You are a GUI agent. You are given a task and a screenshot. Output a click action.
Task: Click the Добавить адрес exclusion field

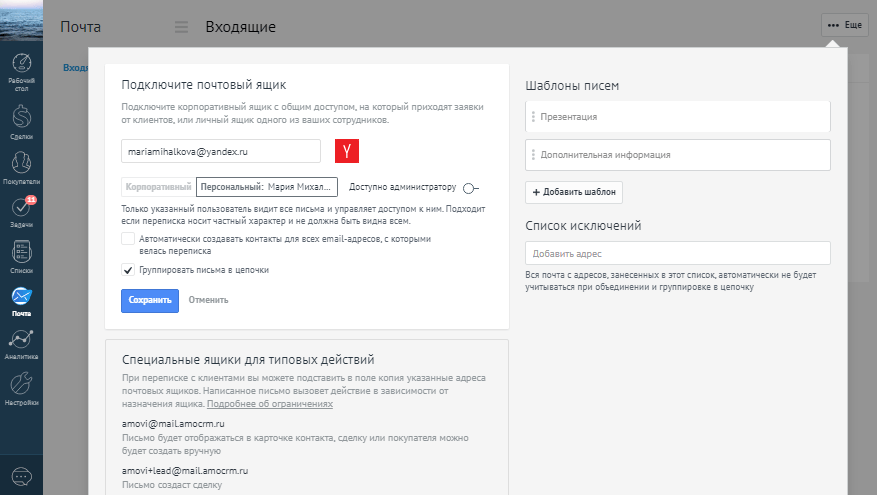(677, 254)
